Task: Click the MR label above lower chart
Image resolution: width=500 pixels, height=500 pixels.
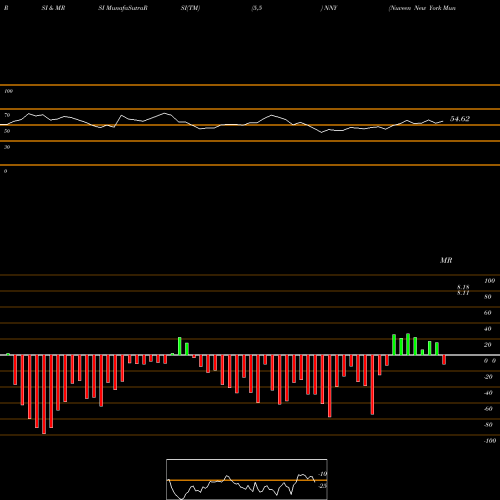Action: click(446, 260)
